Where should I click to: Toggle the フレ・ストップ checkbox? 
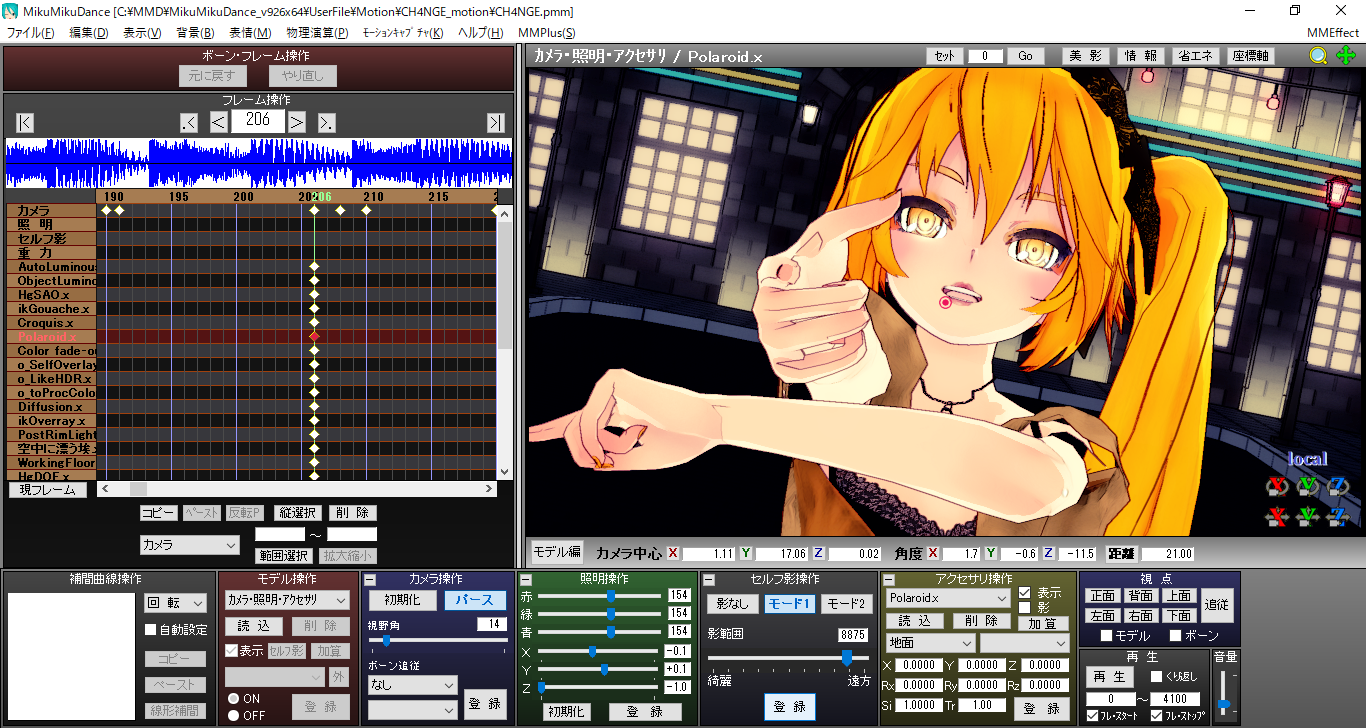1156,716
